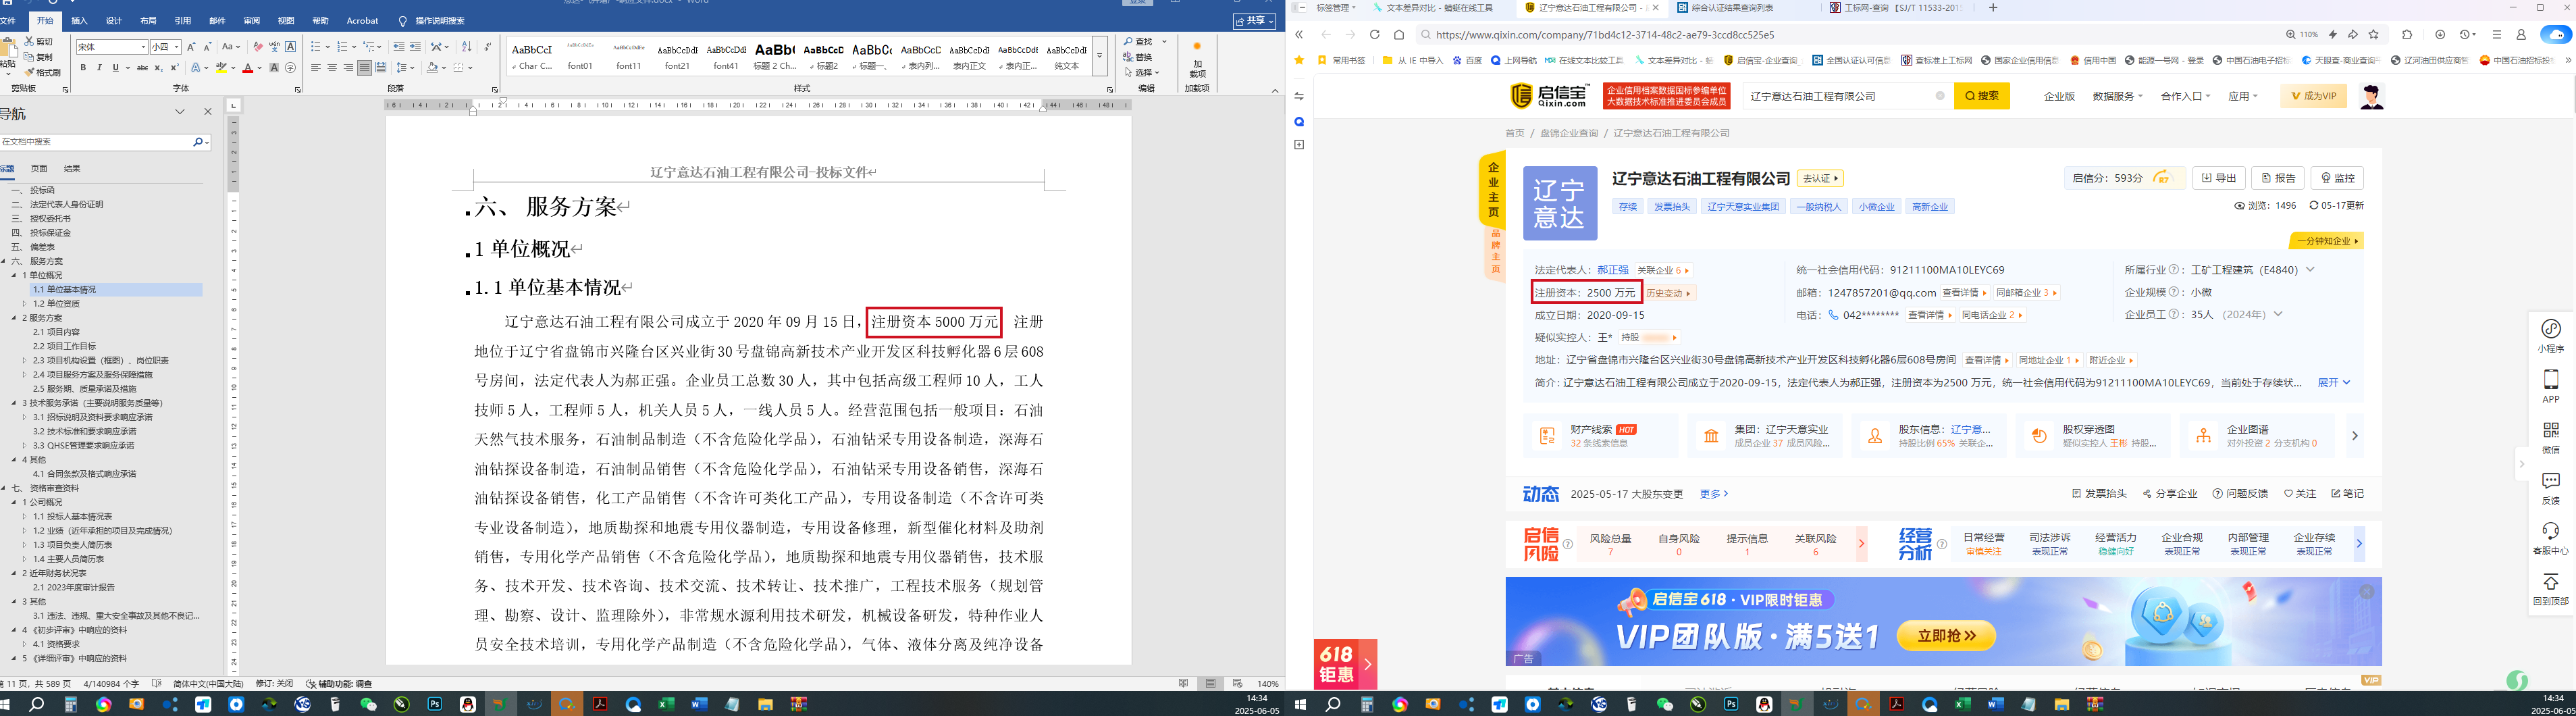This screenshot has height=716, width=2576.
Task: Open the font name dropdown (宋体)
Action: tap(143, 47)
